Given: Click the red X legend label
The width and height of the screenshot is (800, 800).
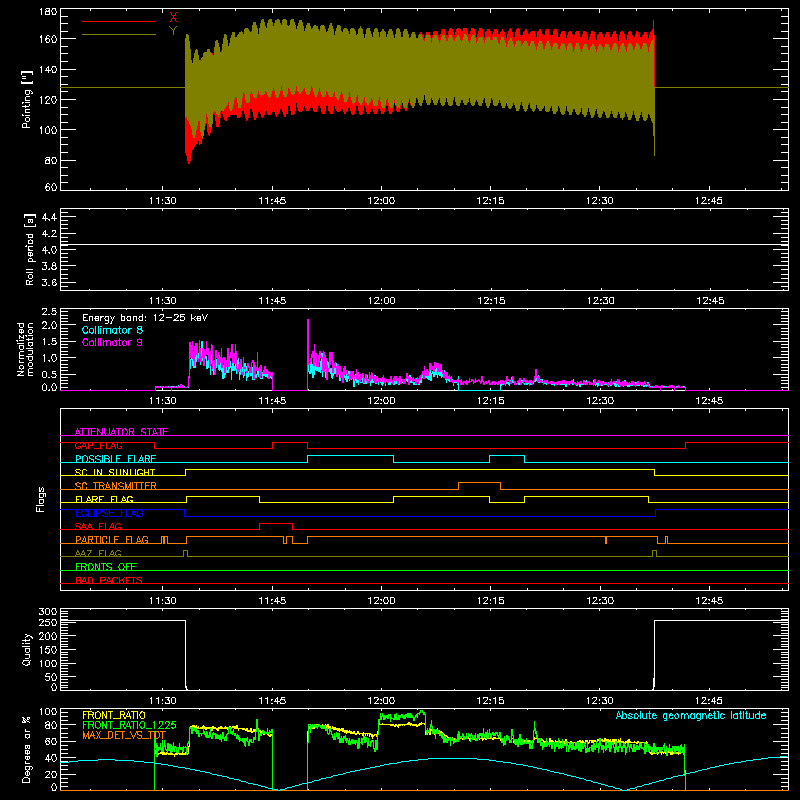Looking at the screenshot, I should pyautogui.click(x=173, y=17).
